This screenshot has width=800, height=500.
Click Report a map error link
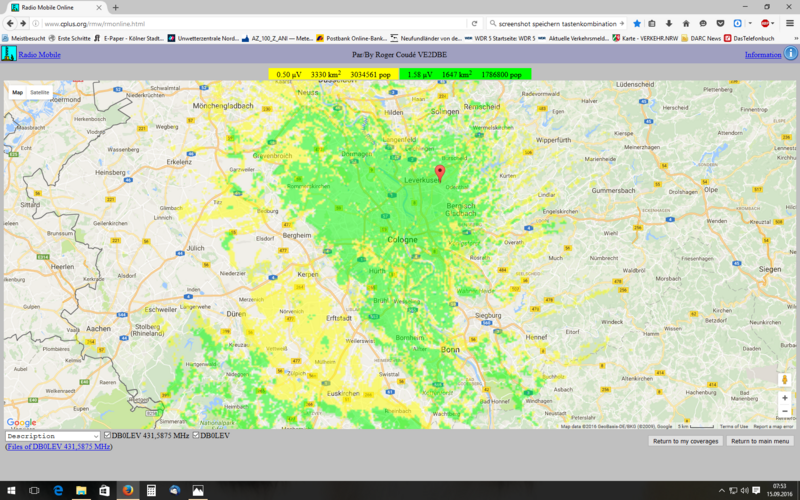coord(773,426)
